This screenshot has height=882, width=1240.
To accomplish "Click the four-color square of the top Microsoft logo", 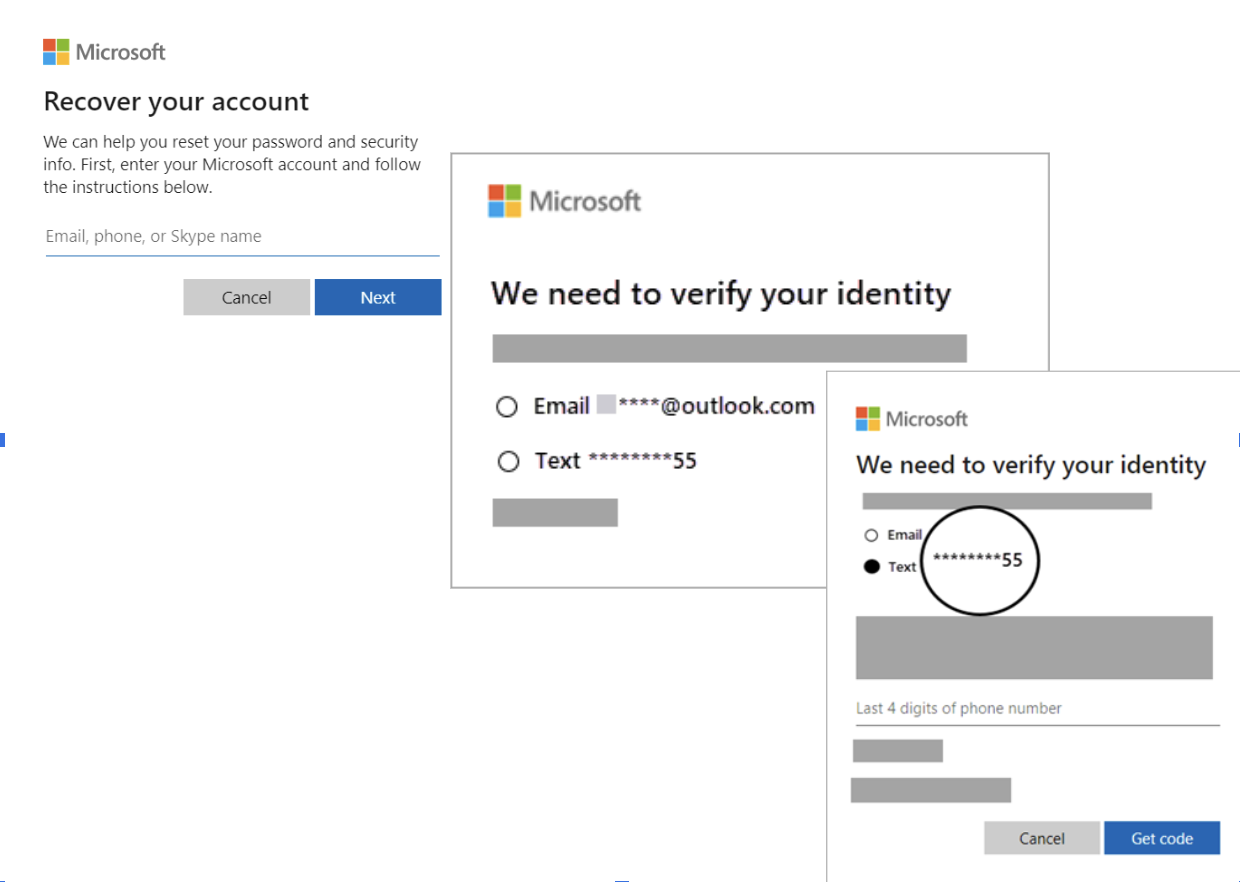I will (x=55, y=51).
